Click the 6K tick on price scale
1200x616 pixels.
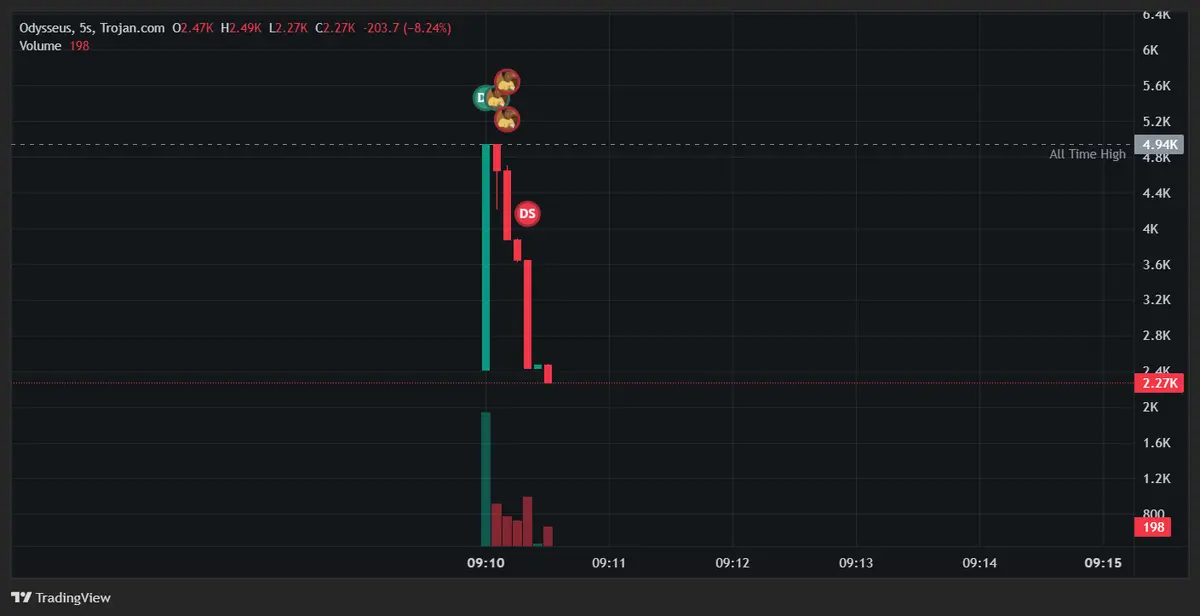pyautogui.click(x=1150, y=50)
